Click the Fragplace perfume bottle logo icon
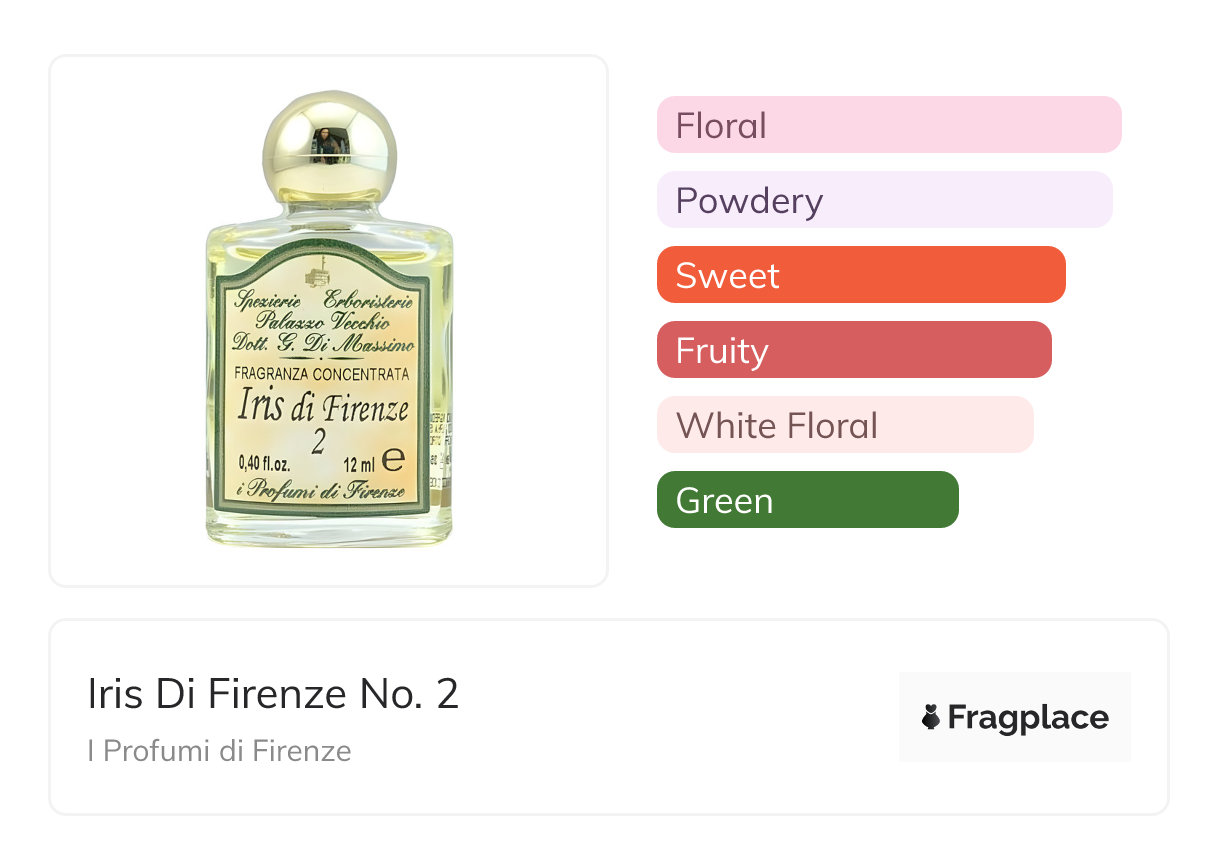1218x864 pixels. tap(931, 717)
